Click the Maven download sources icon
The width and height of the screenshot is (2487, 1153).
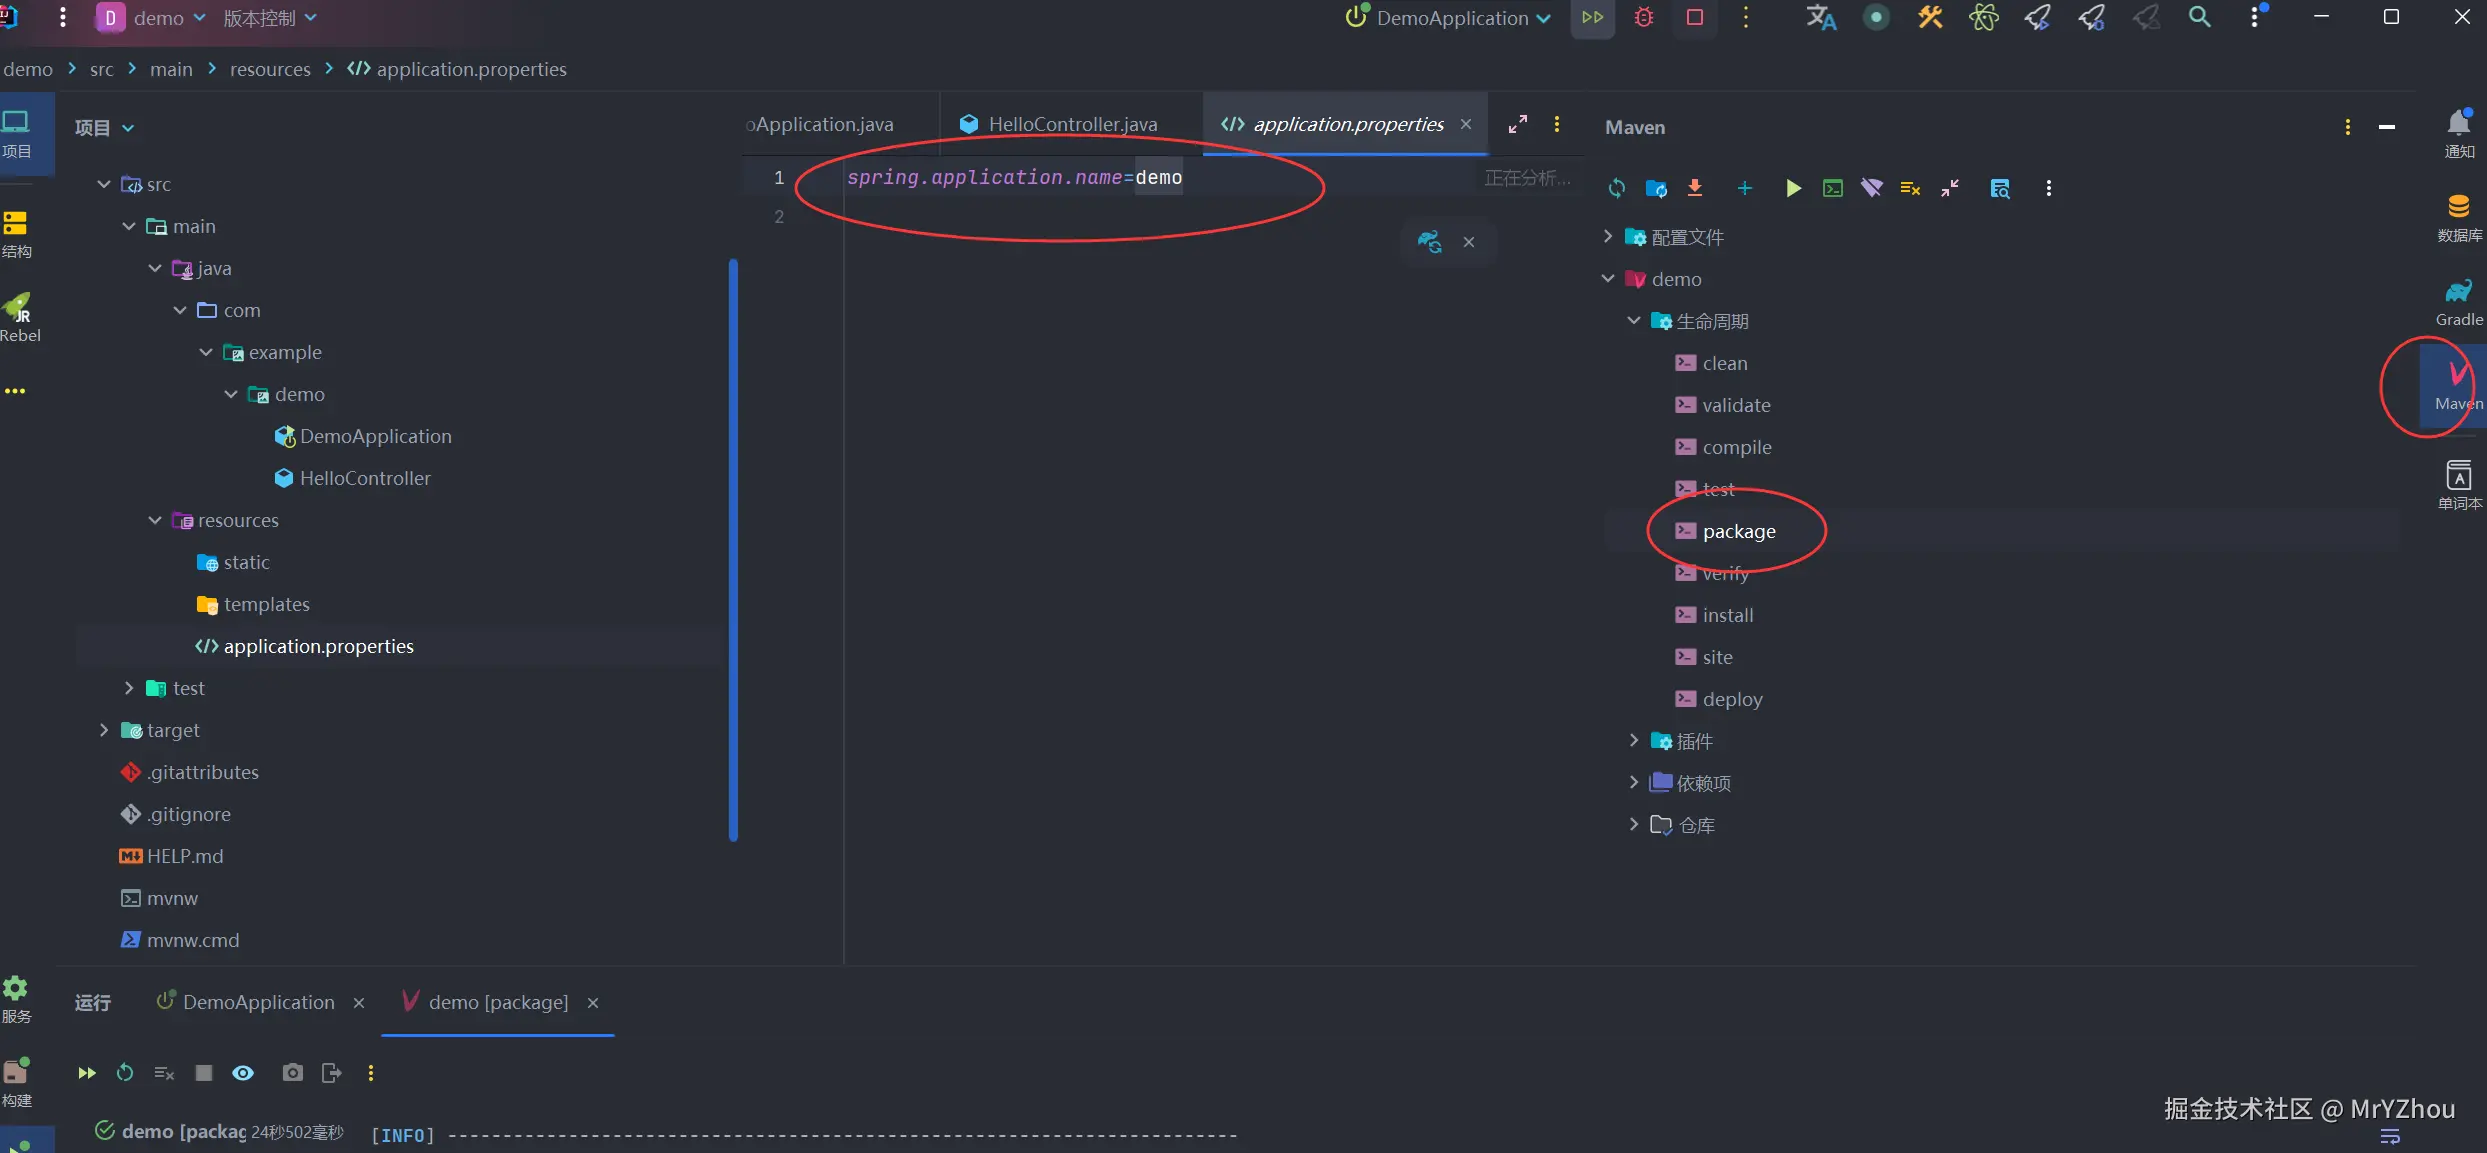[1695, 188]
